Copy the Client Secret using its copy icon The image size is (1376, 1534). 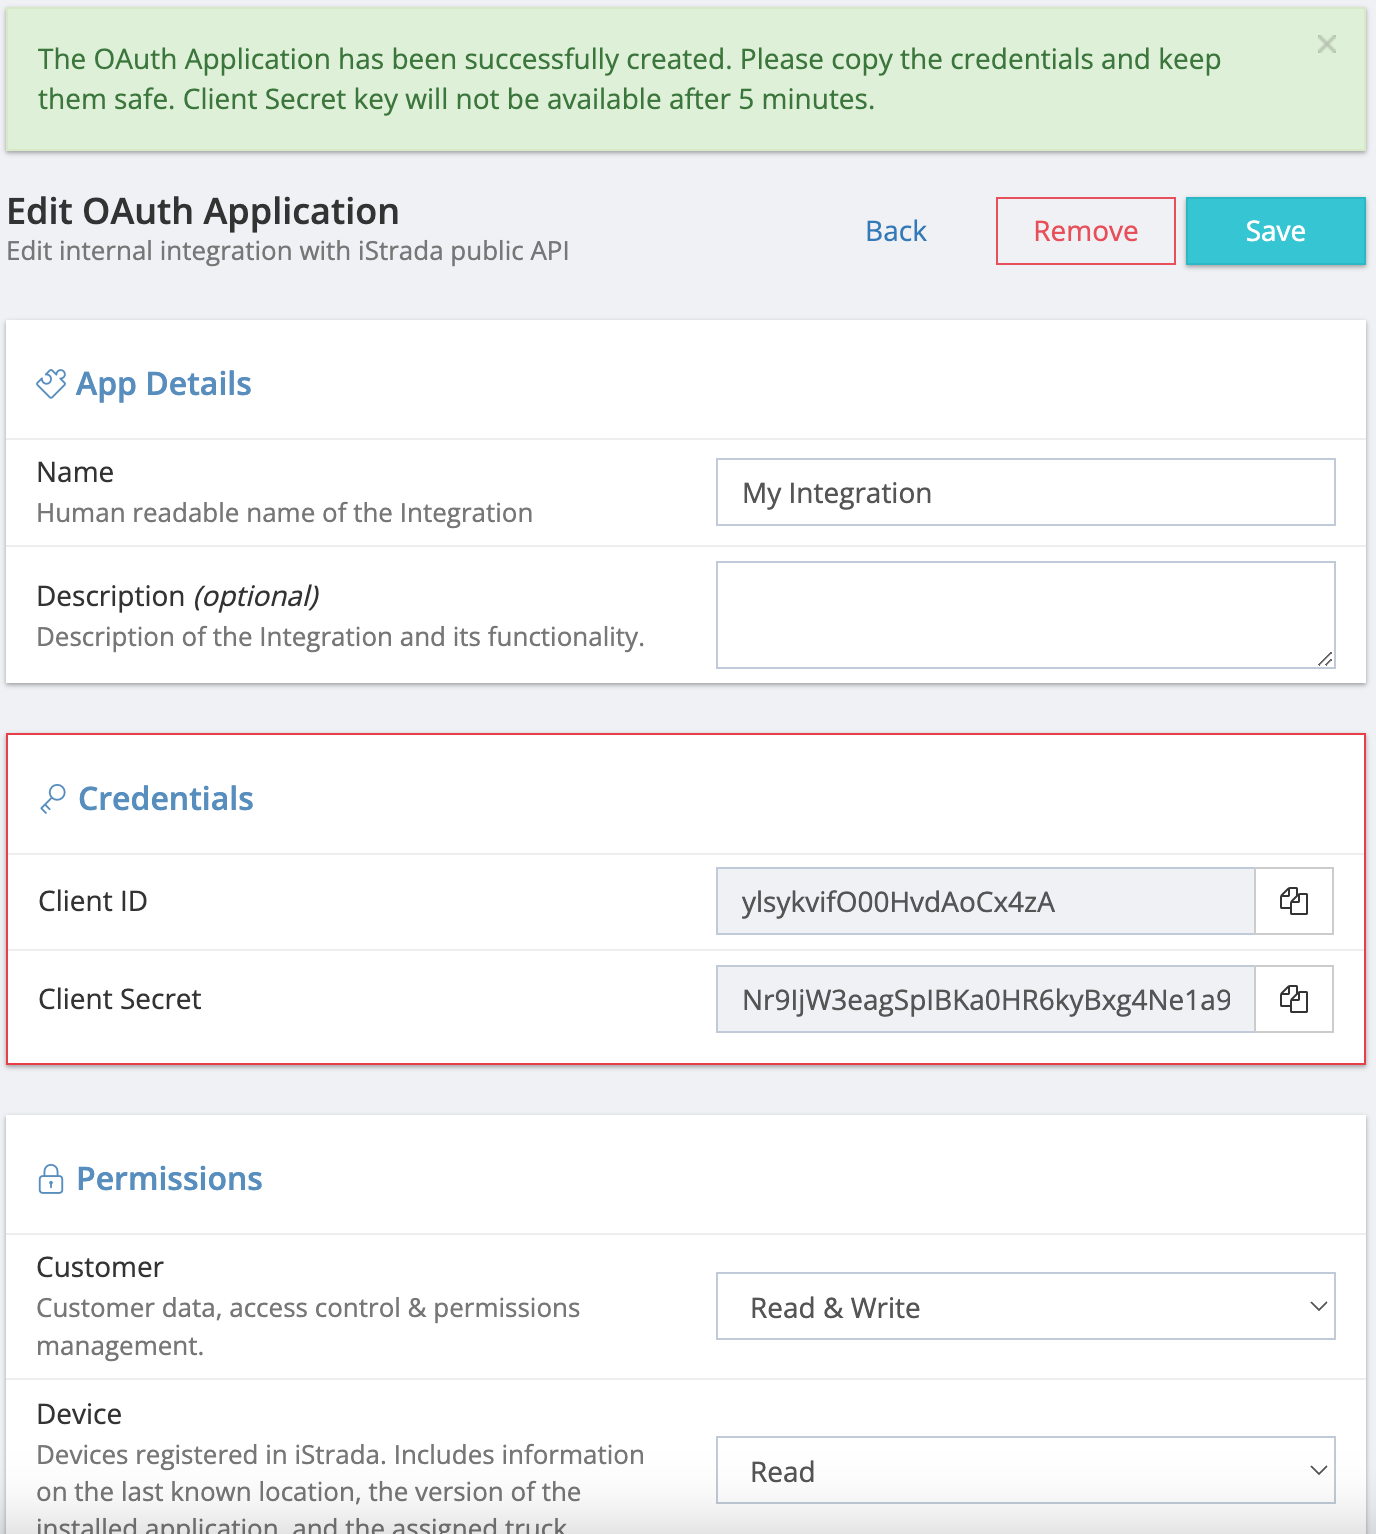click(1293, 998)
